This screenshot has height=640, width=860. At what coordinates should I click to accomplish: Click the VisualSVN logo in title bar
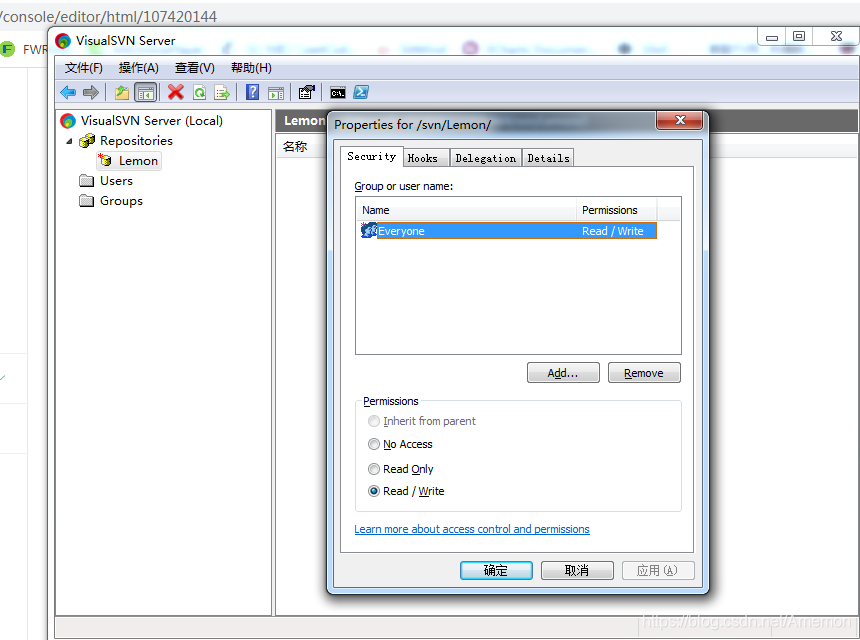coord(63,41)
